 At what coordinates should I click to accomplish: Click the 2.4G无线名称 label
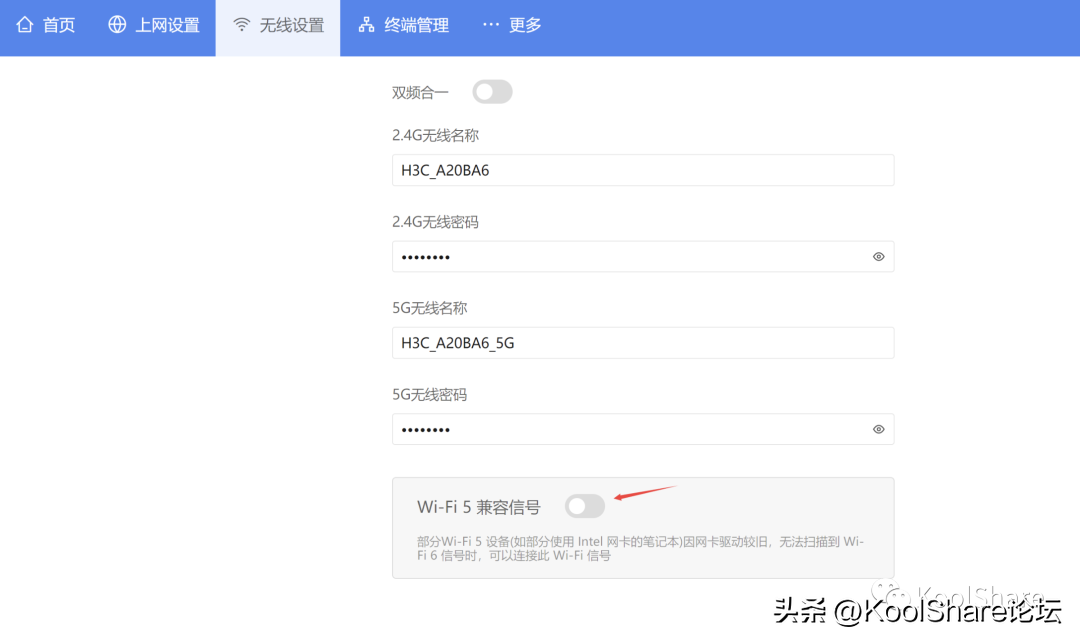(x=435, y=136)
